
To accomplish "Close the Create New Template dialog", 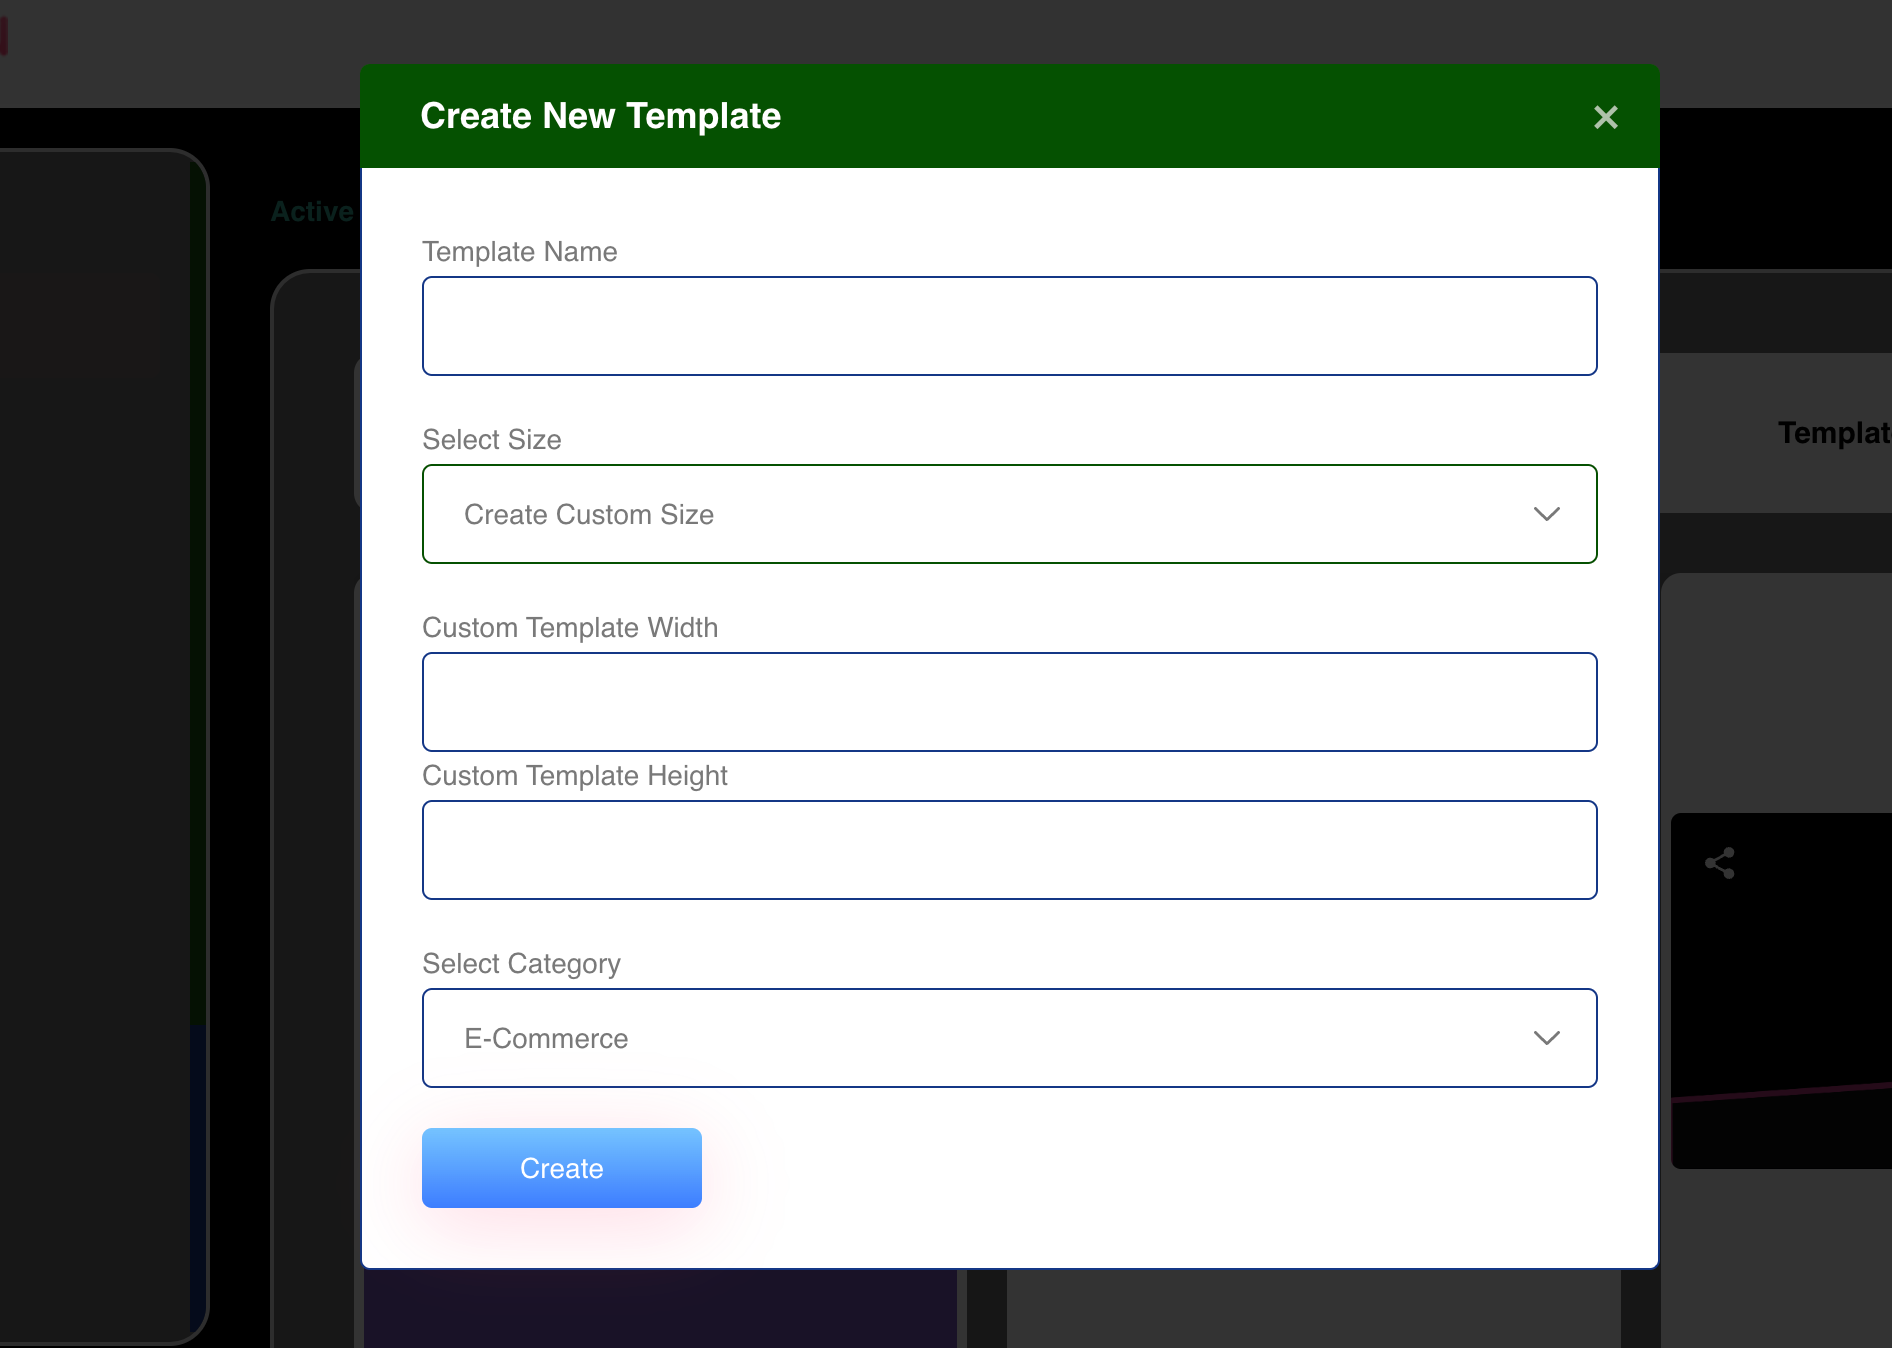I will [x=1605, y=117].
